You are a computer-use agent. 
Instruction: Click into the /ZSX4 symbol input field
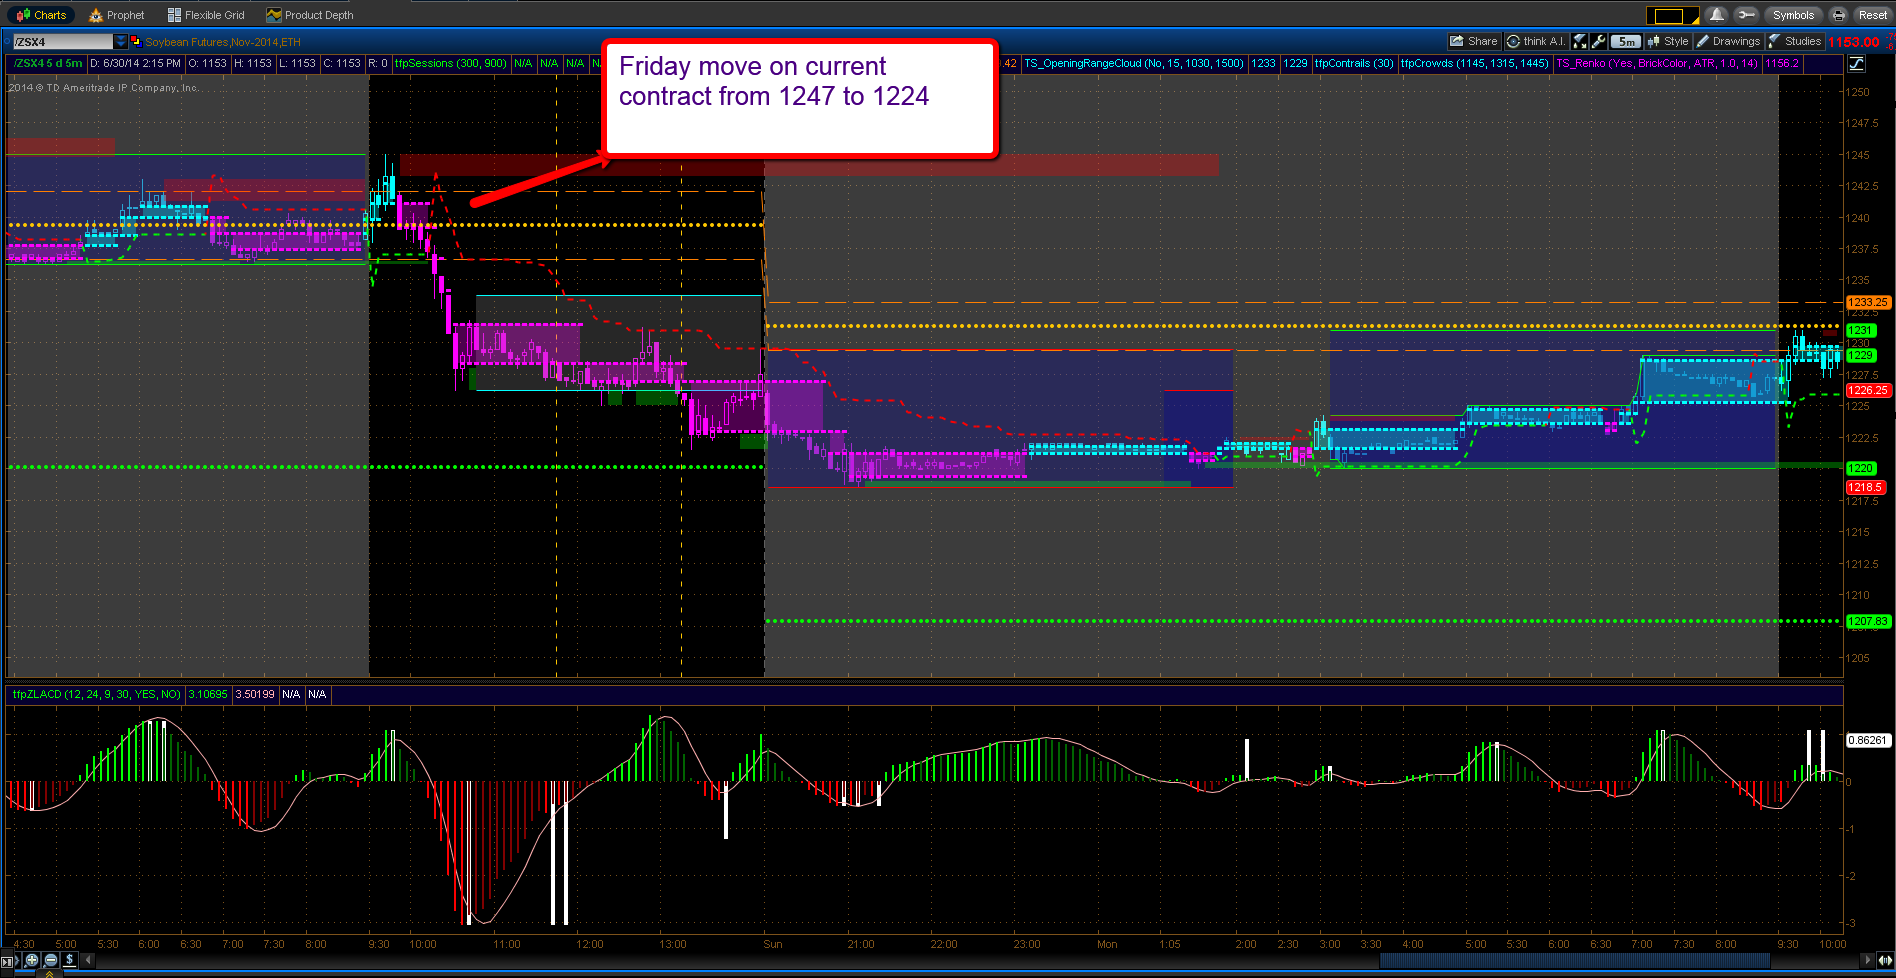(63, 42)
